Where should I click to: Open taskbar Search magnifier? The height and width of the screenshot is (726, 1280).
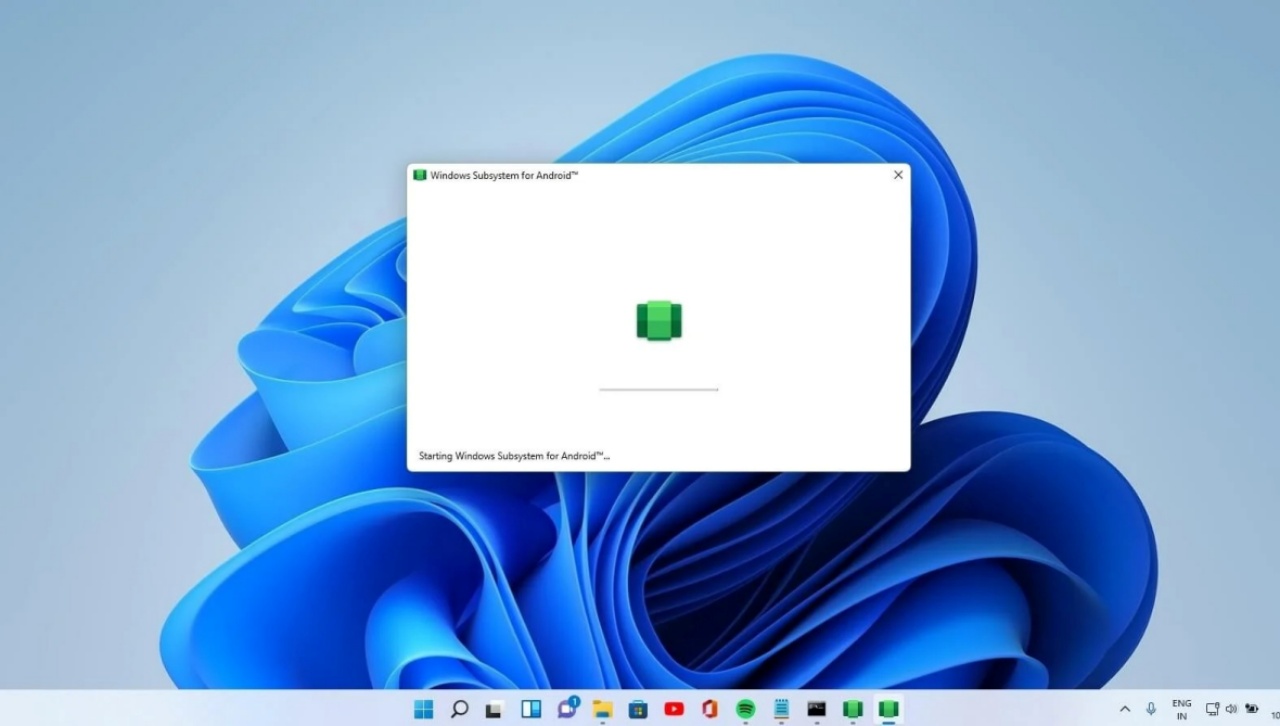[460, 709]
